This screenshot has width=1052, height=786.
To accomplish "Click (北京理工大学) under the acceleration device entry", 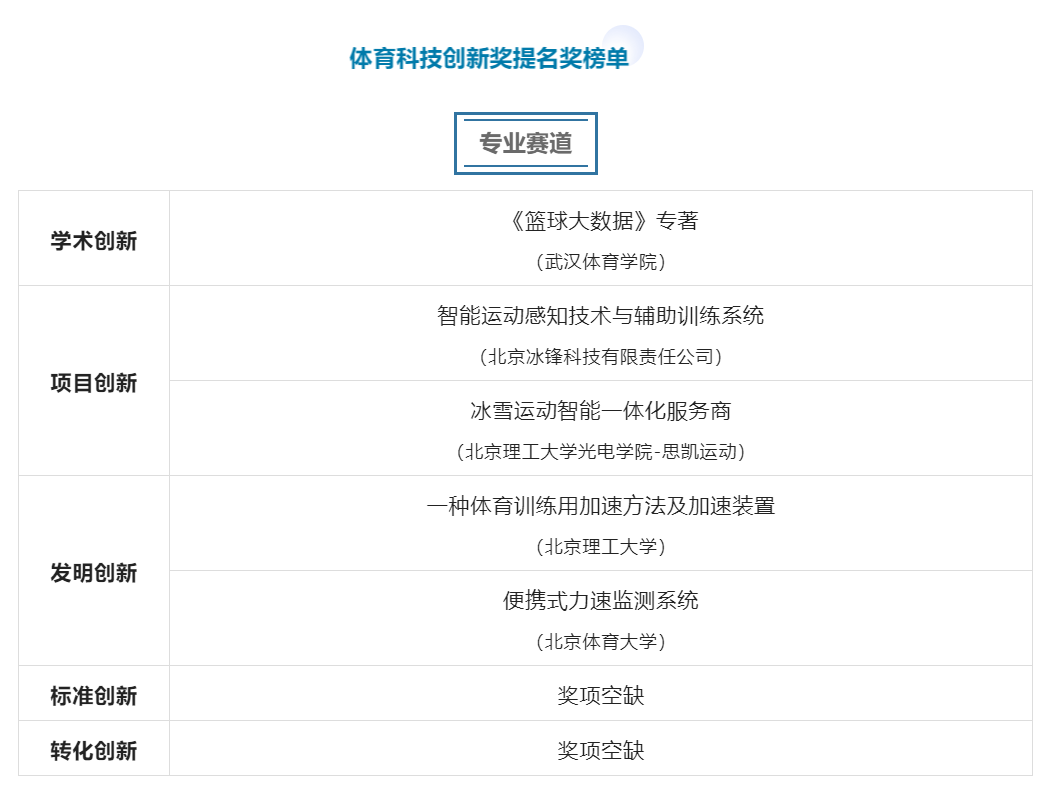I will pyautogui.click(x=601, y=547).
